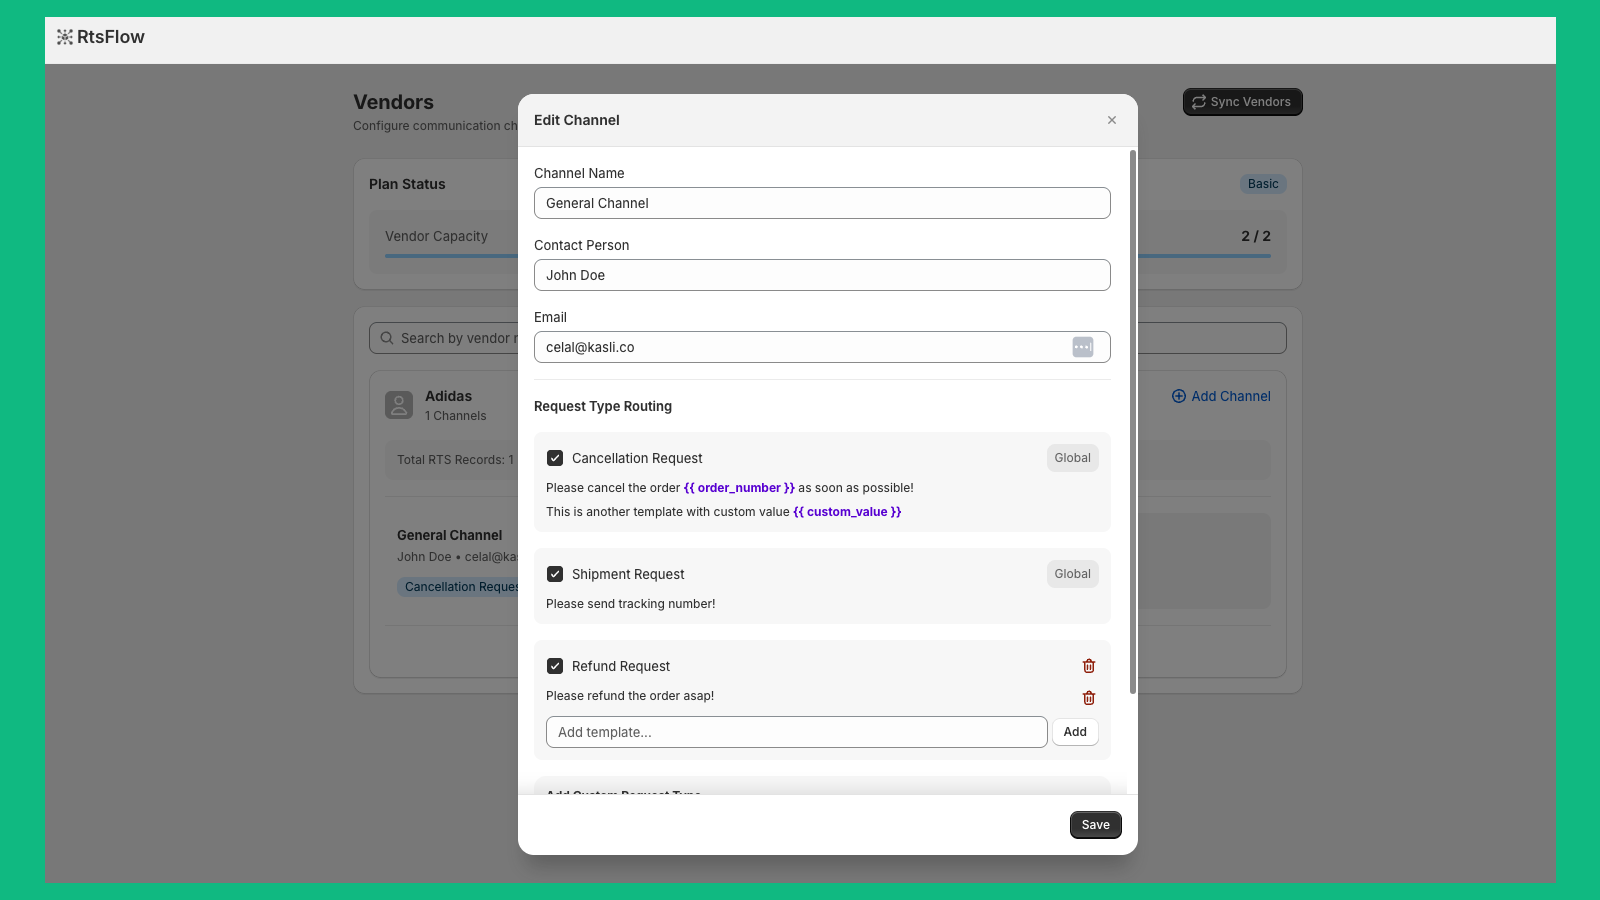Click the order_number template variable

739,488
